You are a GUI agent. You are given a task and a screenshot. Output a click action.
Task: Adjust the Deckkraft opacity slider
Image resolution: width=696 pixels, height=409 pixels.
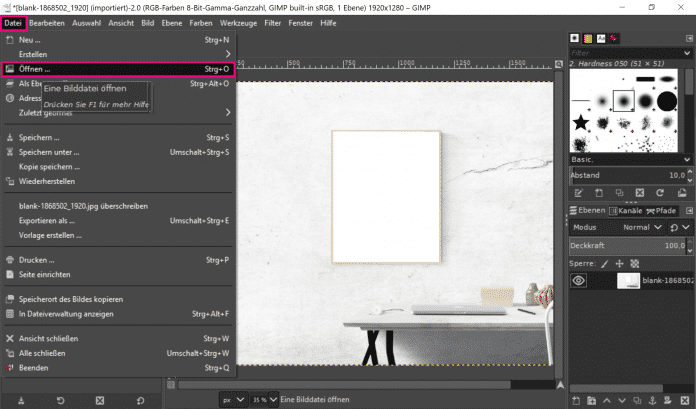620,244
